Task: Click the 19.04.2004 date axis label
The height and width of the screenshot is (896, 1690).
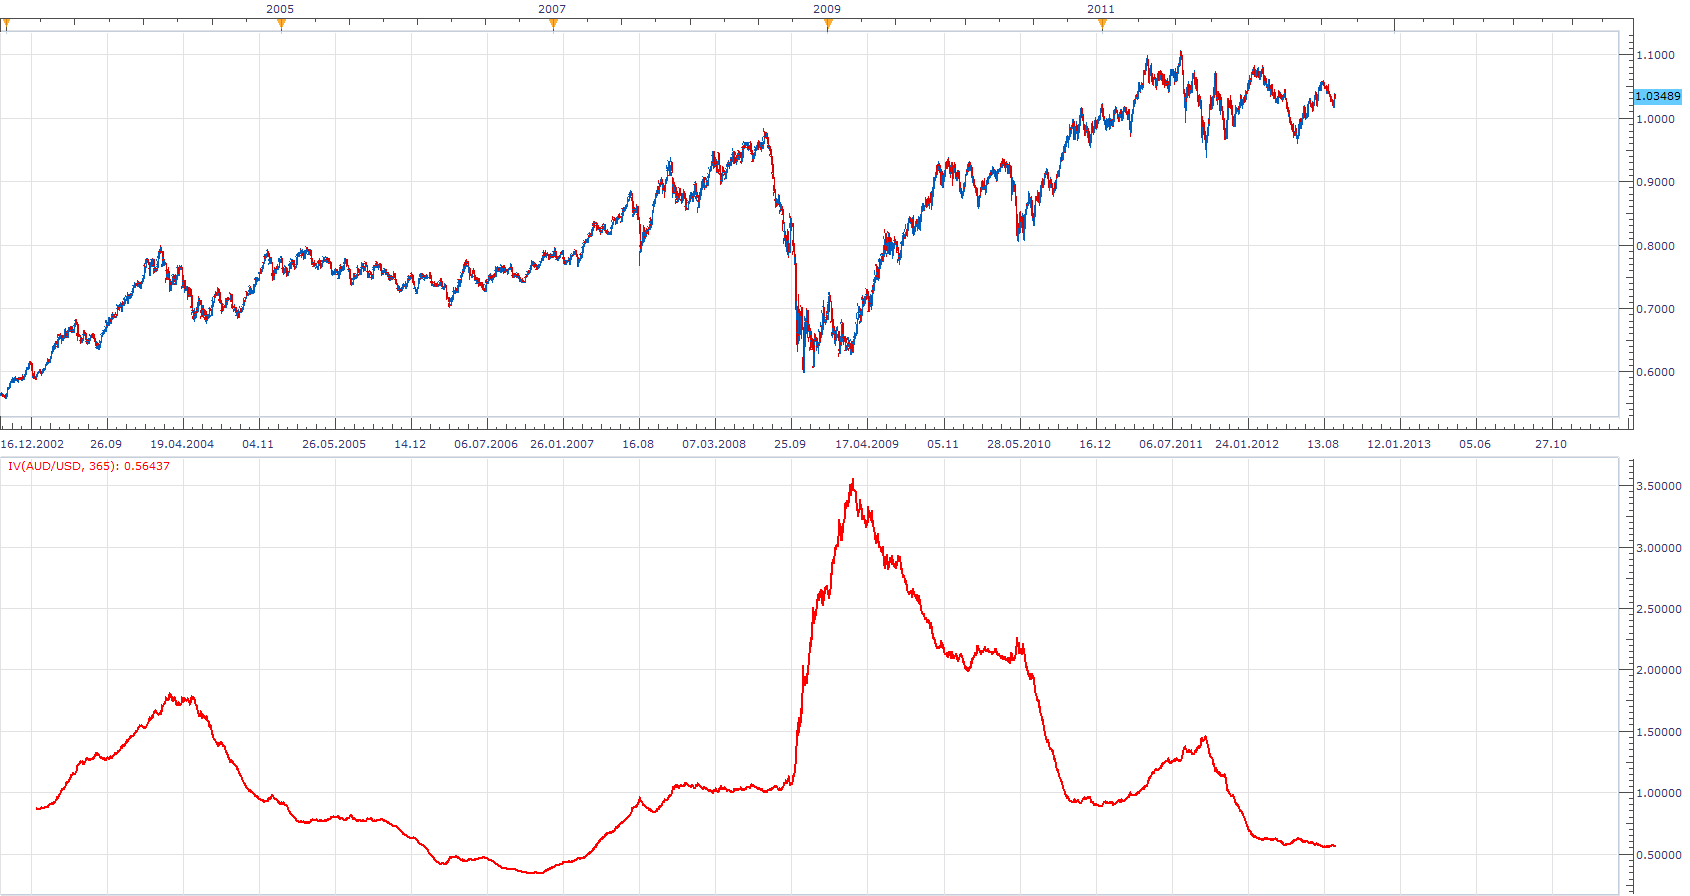Action: tap(182, 444)
